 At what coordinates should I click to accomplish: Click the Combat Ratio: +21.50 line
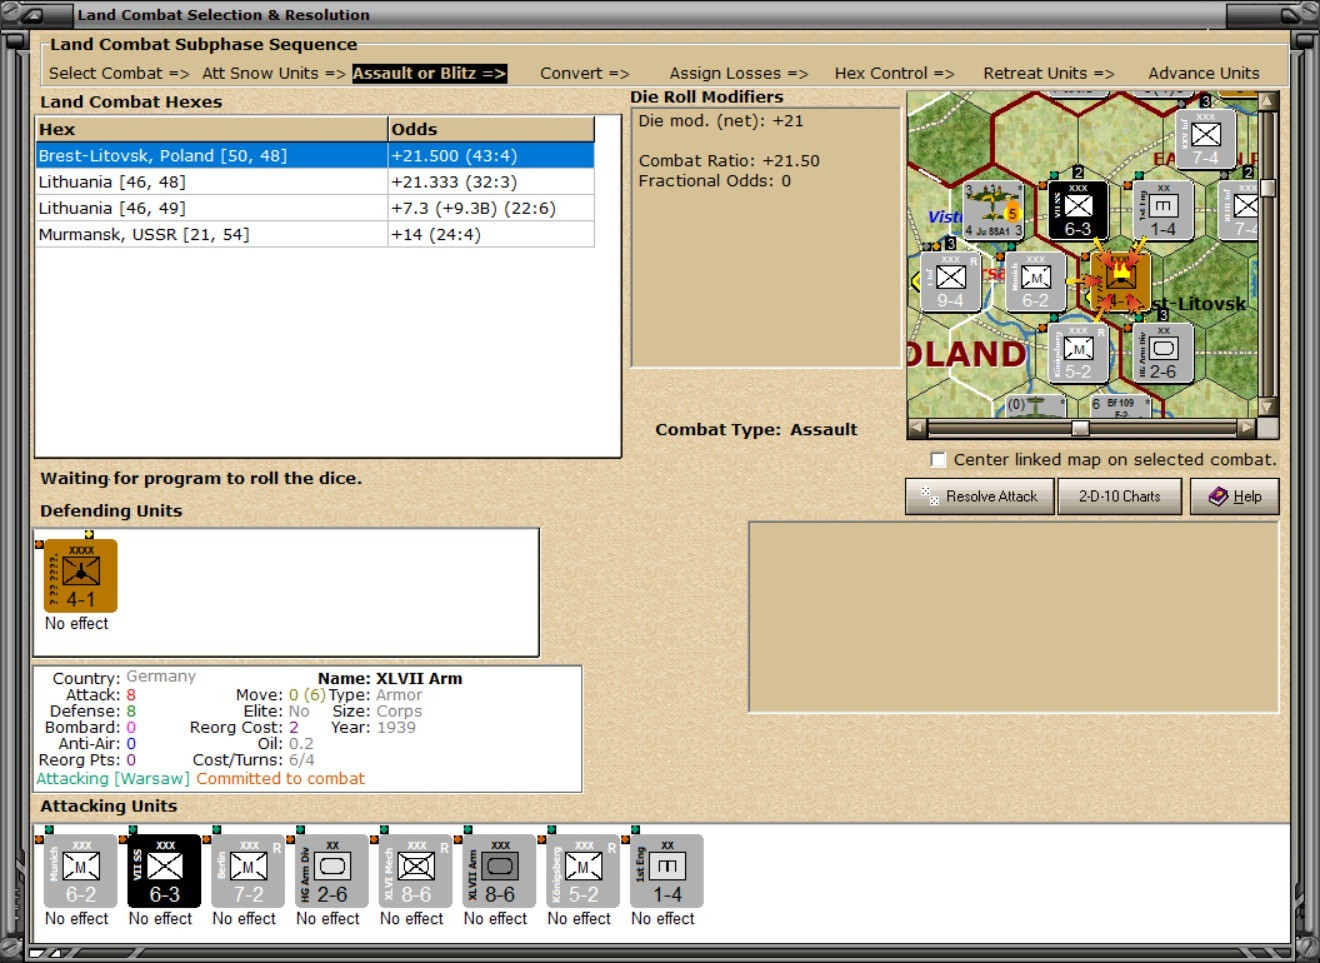click(729, 161)
